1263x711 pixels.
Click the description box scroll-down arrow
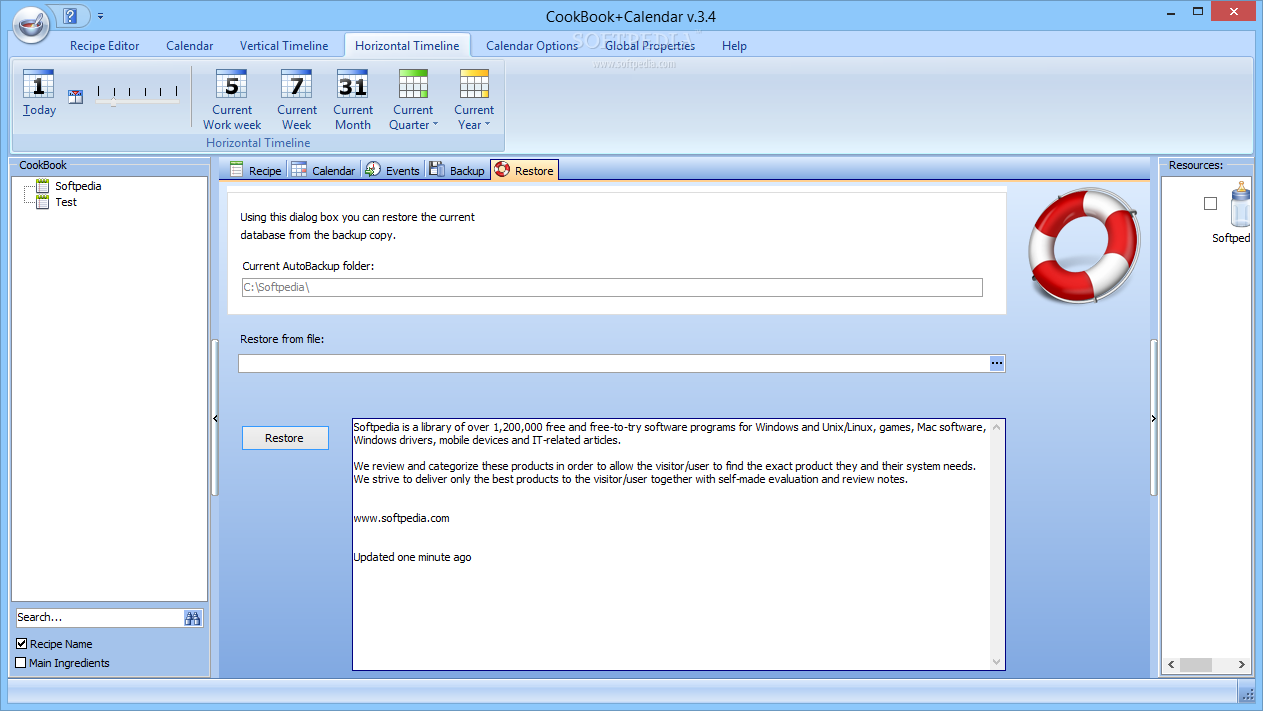coord(996,661)
